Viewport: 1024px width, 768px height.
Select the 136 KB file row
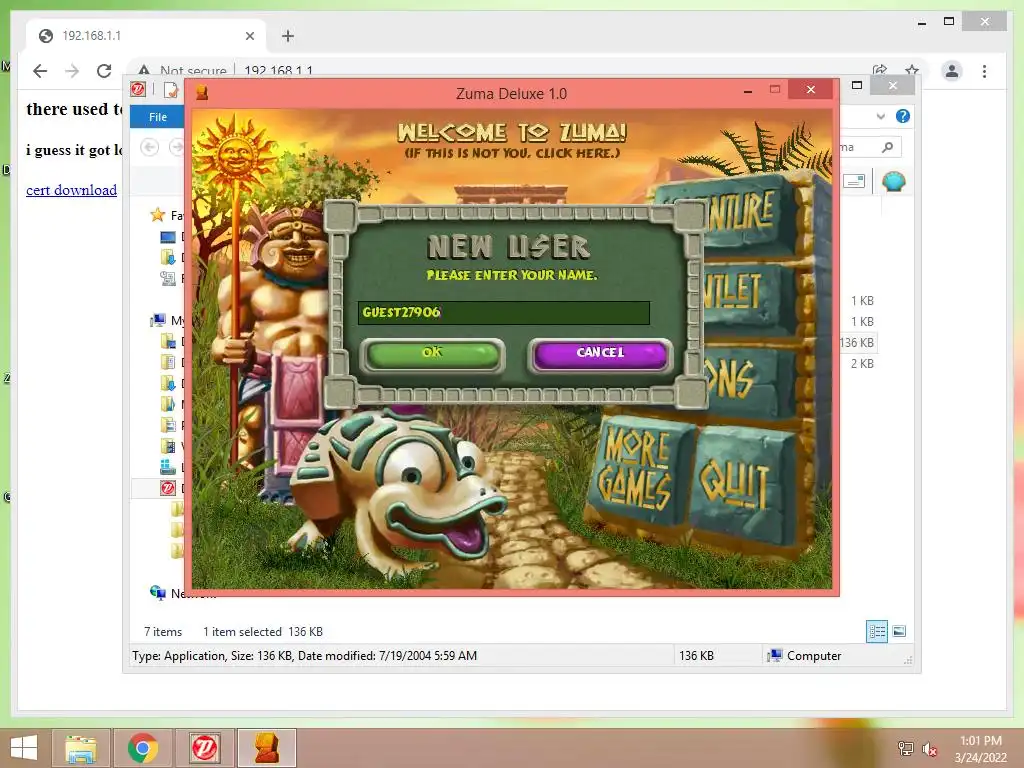coord(857,342)
